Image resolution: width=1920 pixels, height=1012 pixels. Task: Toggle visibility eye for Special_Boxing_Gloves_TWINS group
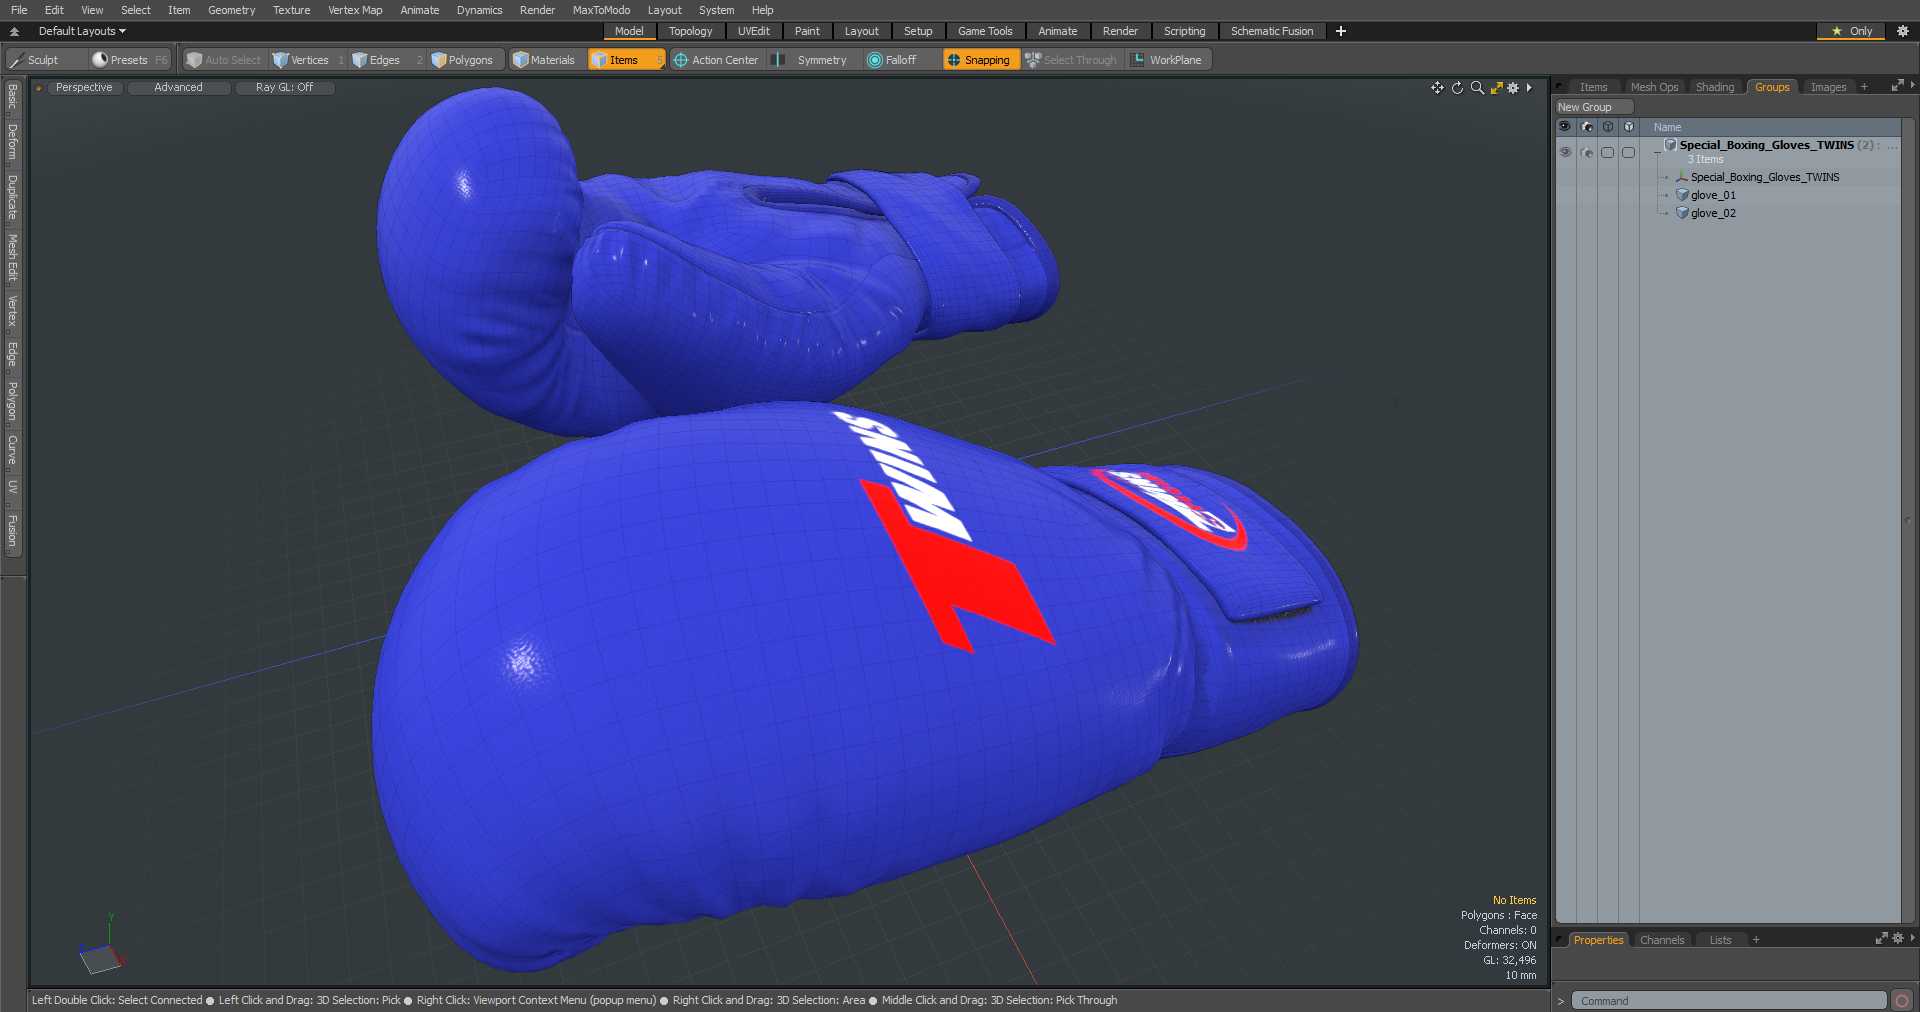1565,152
